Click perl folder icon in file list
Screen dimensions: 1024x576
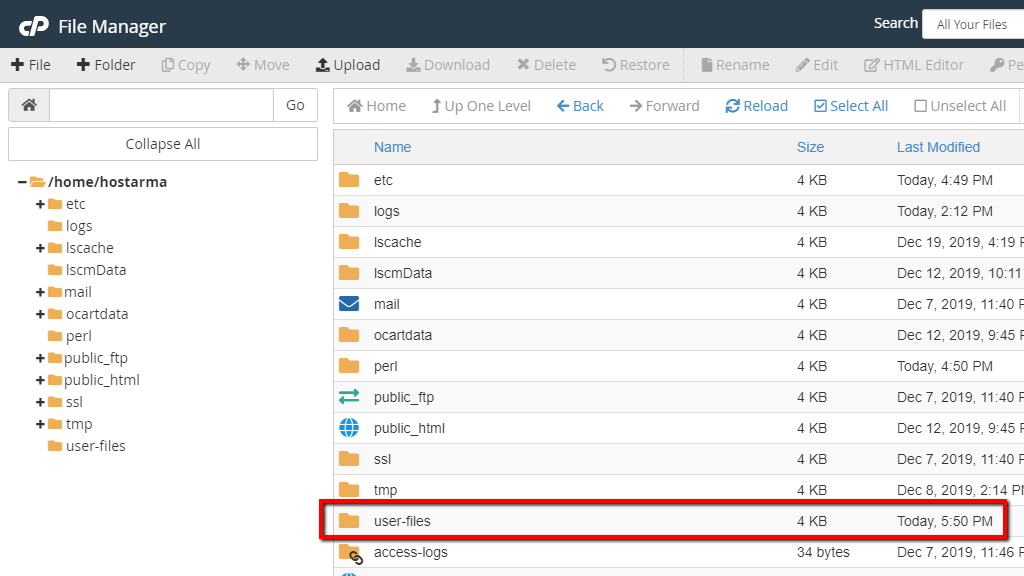pyautogui.click(x=349, y=366)
